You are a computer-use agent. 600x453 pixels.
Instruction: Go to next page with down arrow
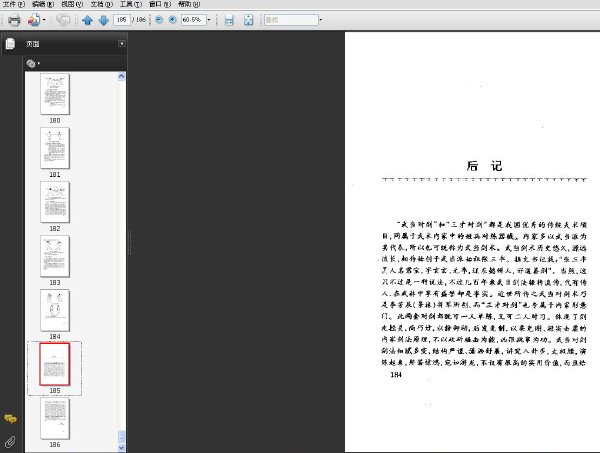[x=104, y=20]
